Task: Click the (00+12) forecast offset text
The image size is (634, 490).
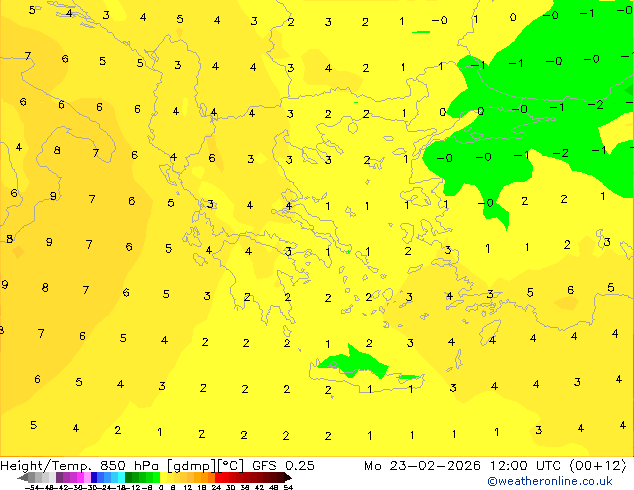Action: (x=598, y=466)
